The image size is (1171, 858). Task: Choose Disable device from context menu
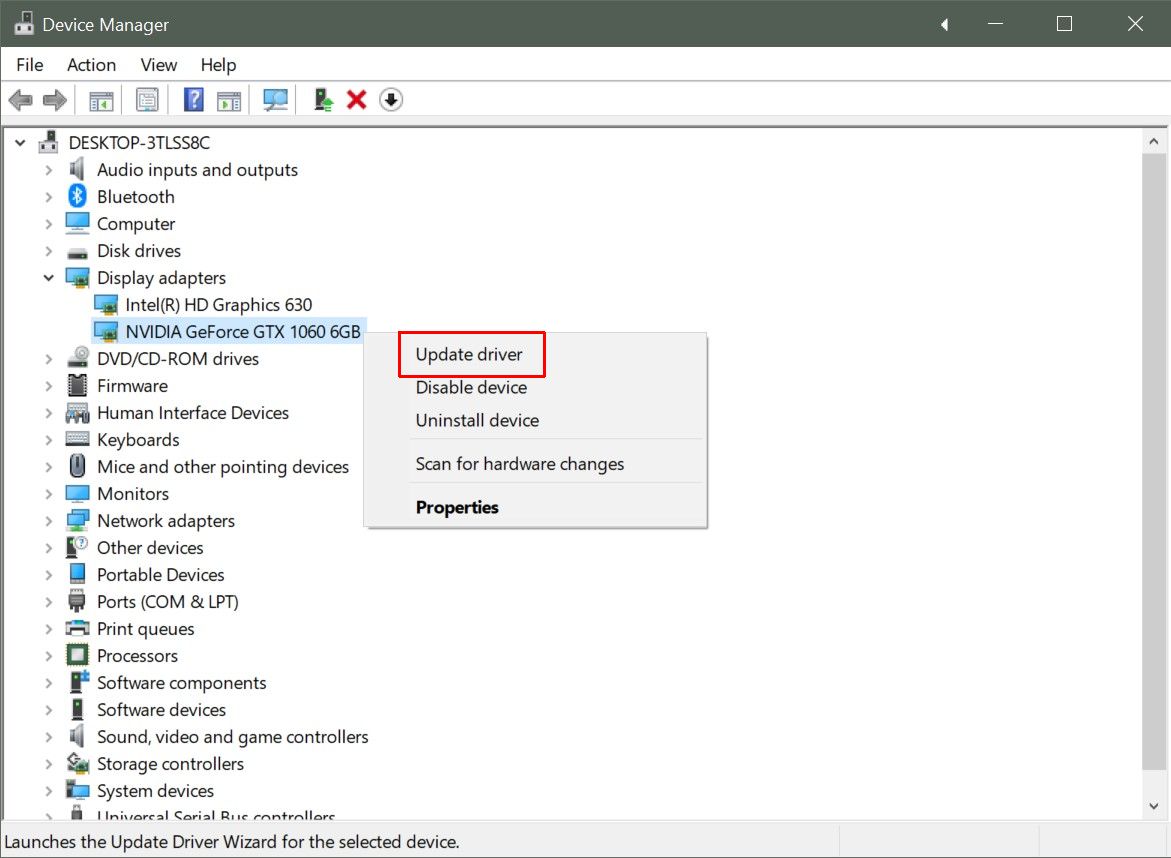pyautogui.click(x=471, y=388)
